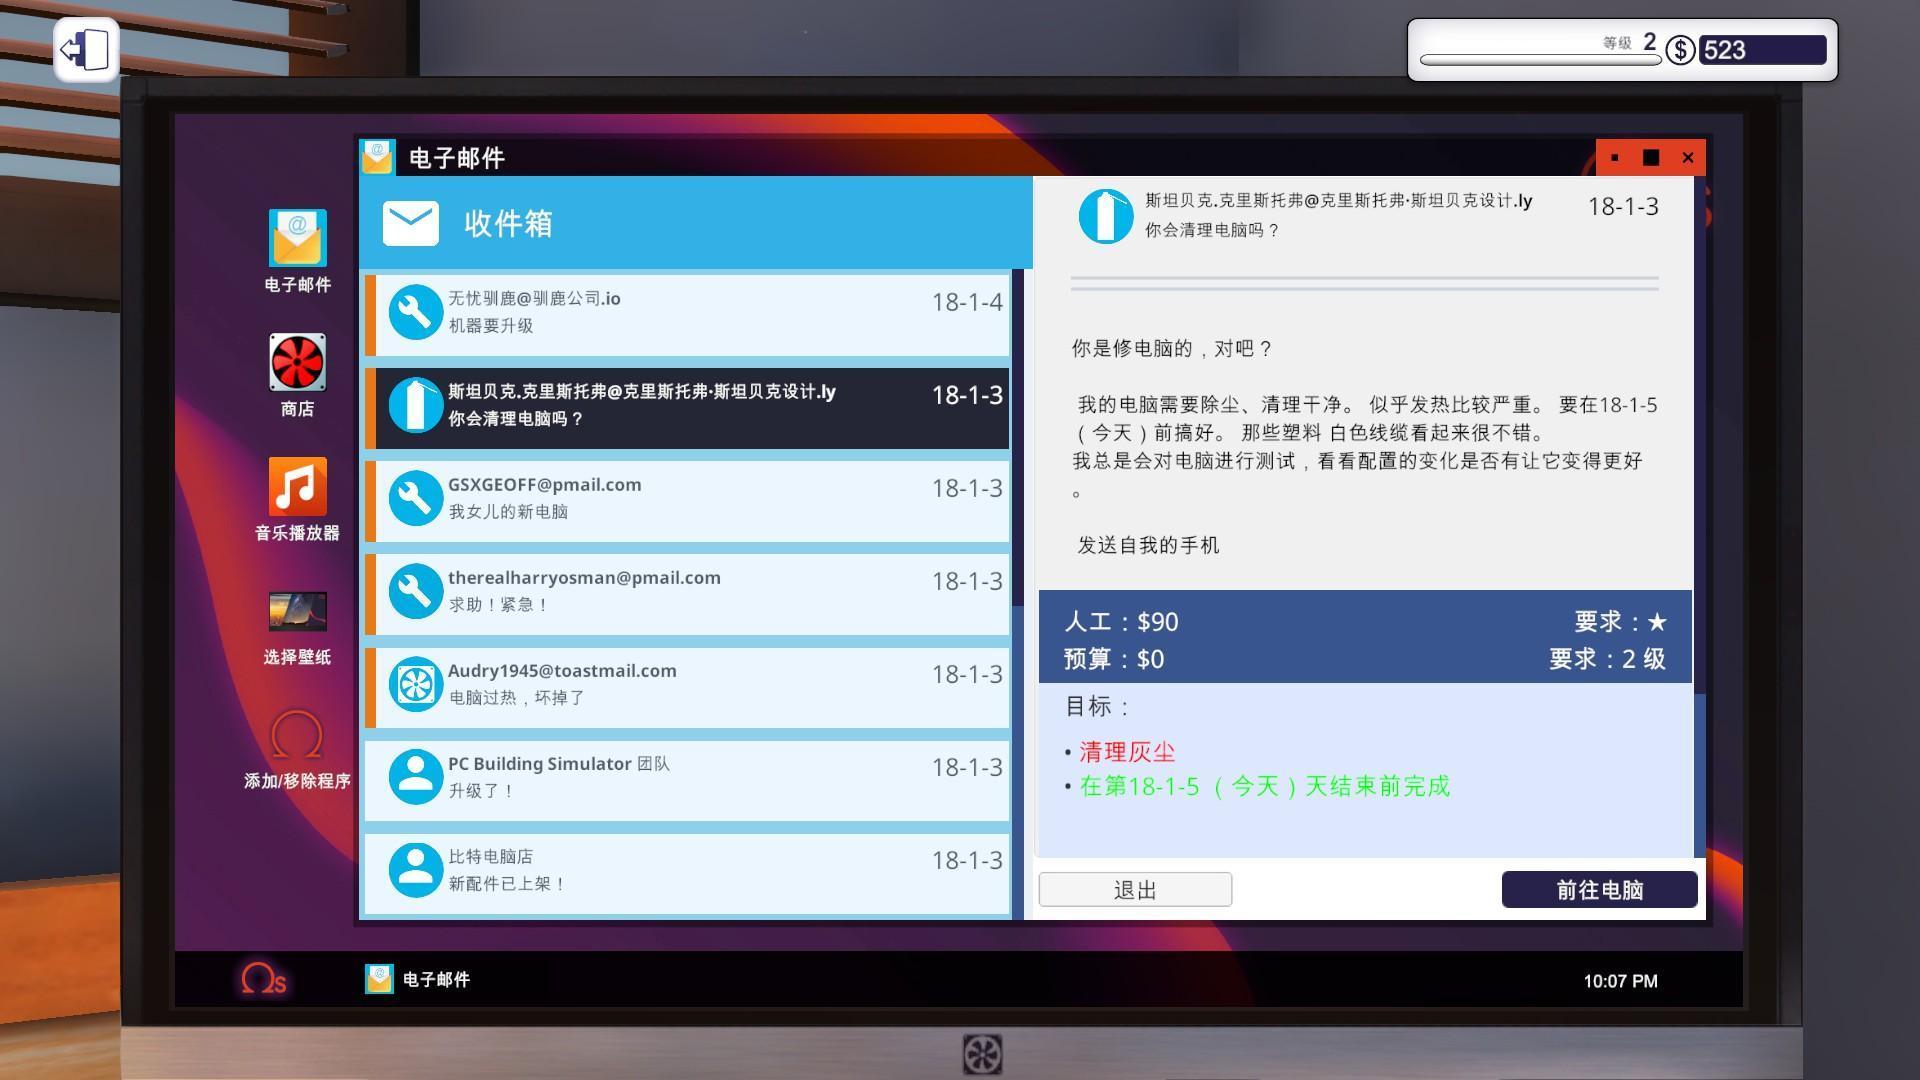Click wrench icon of GSXGEOFF email
Screen dimensions: 1920x1080
tap(415, 498)
